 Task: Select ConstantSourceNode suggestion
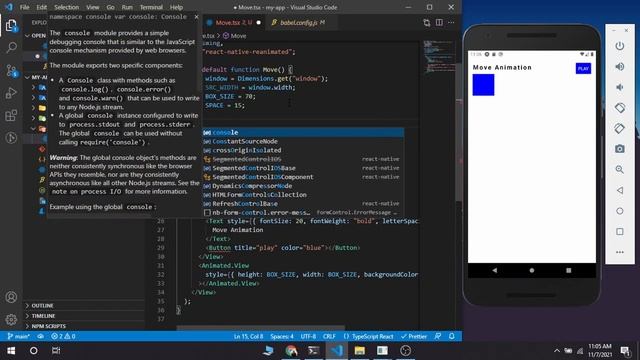303,141
